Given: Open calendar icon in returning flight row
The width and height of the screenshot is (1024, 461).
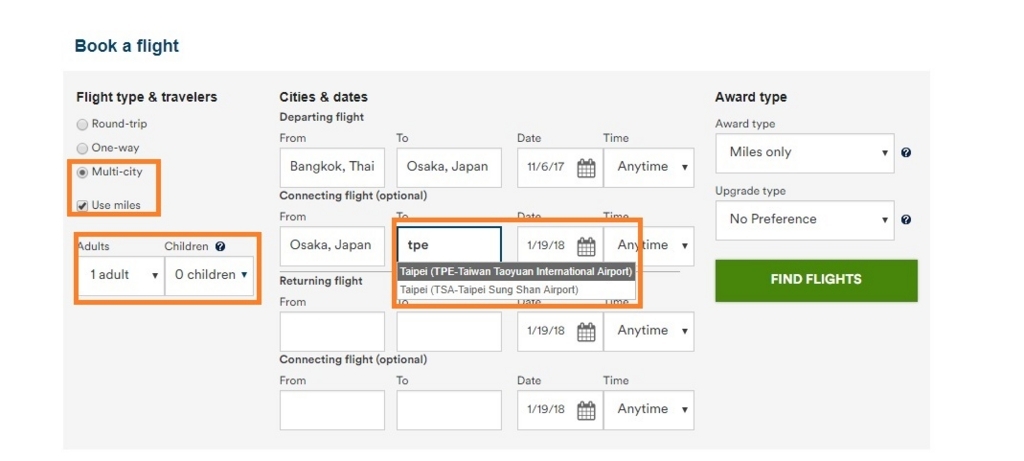Looking at the screenshot, I should click(x=586, y=332).
